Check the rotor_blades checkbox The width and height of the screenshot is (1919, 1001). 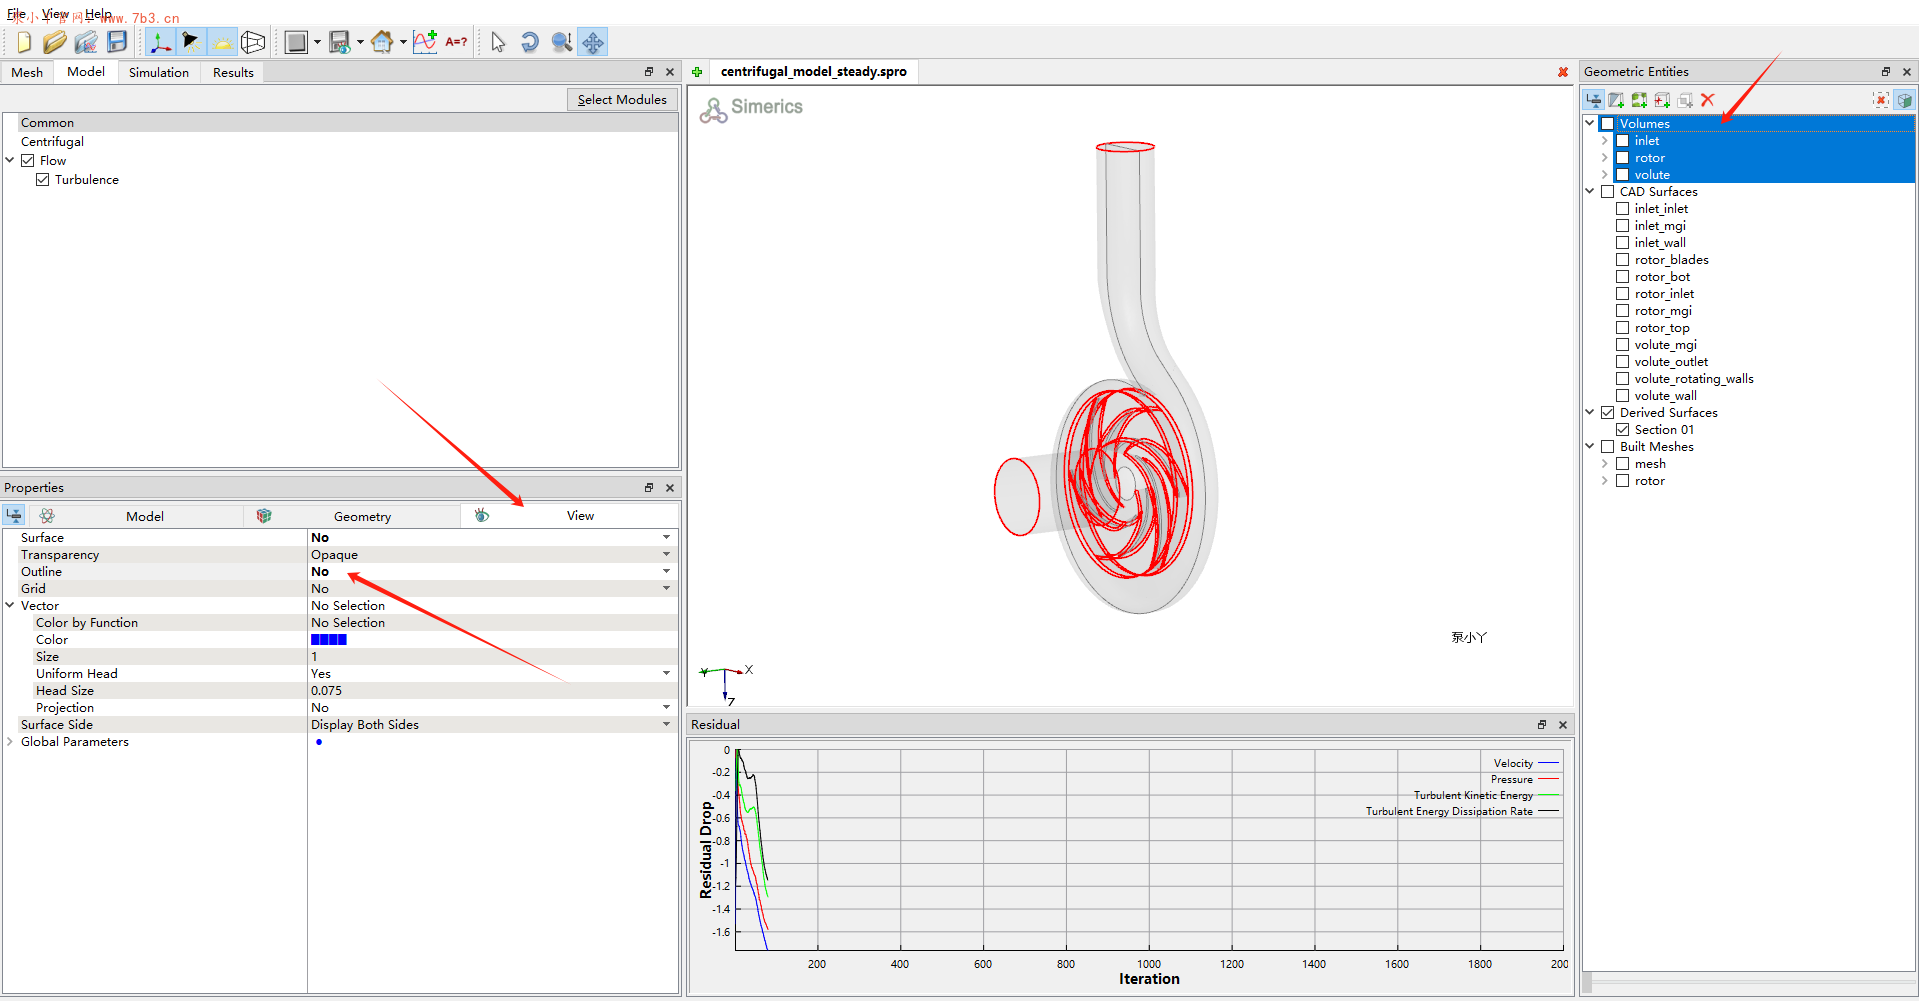1622,260
